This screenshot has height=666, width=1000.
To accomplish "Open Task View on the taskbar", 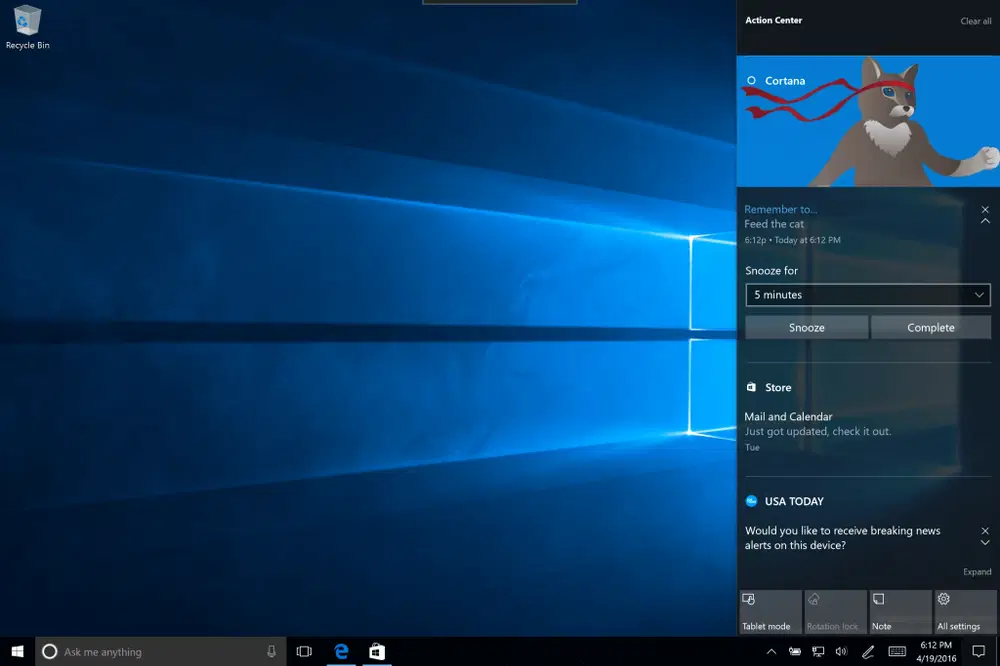I will coord(304,651).
